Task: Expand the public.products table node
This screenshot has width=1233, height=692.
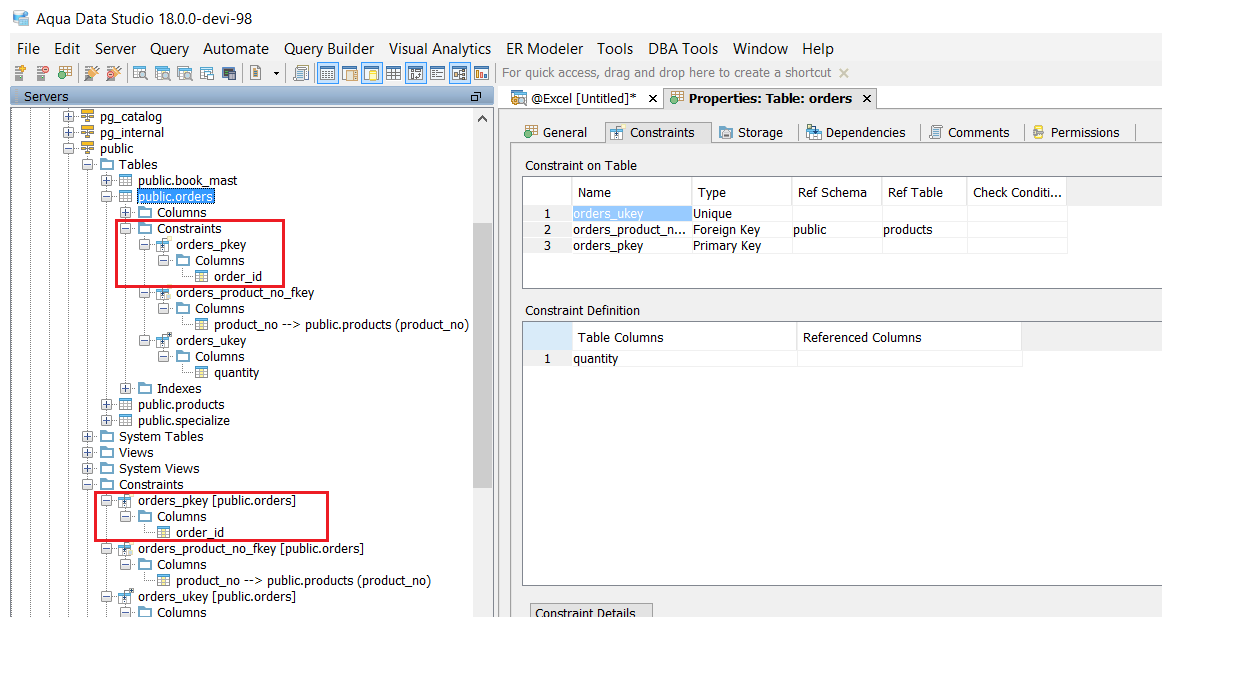Action: (x=107, y=405)
